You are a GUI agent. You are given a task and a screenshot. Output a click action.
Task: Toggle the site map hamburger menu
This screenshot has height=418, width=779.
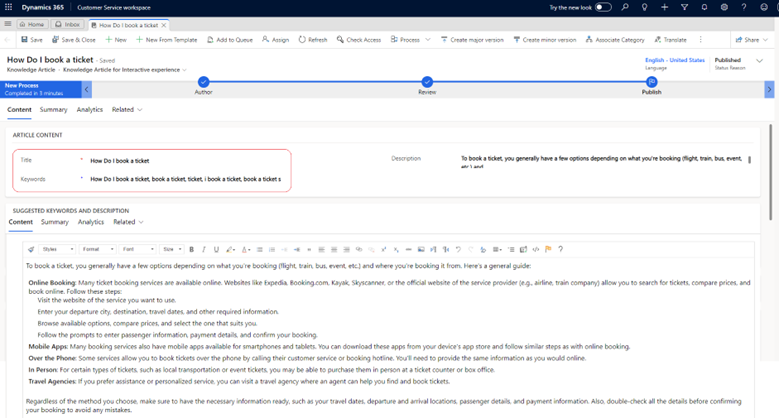point(7,24)
